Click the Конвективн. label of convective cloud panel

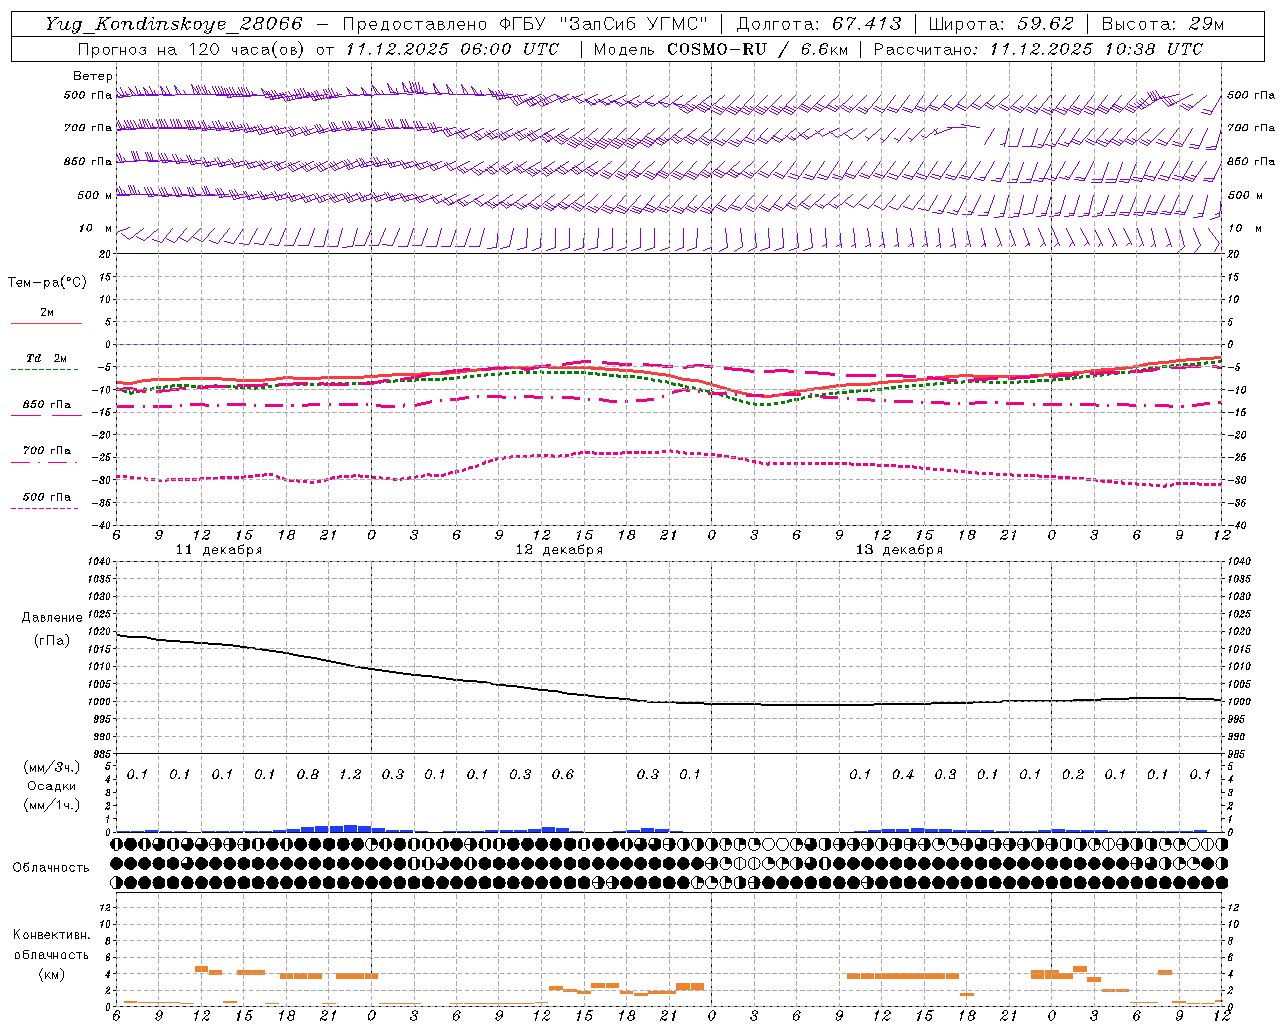(51, 935)
